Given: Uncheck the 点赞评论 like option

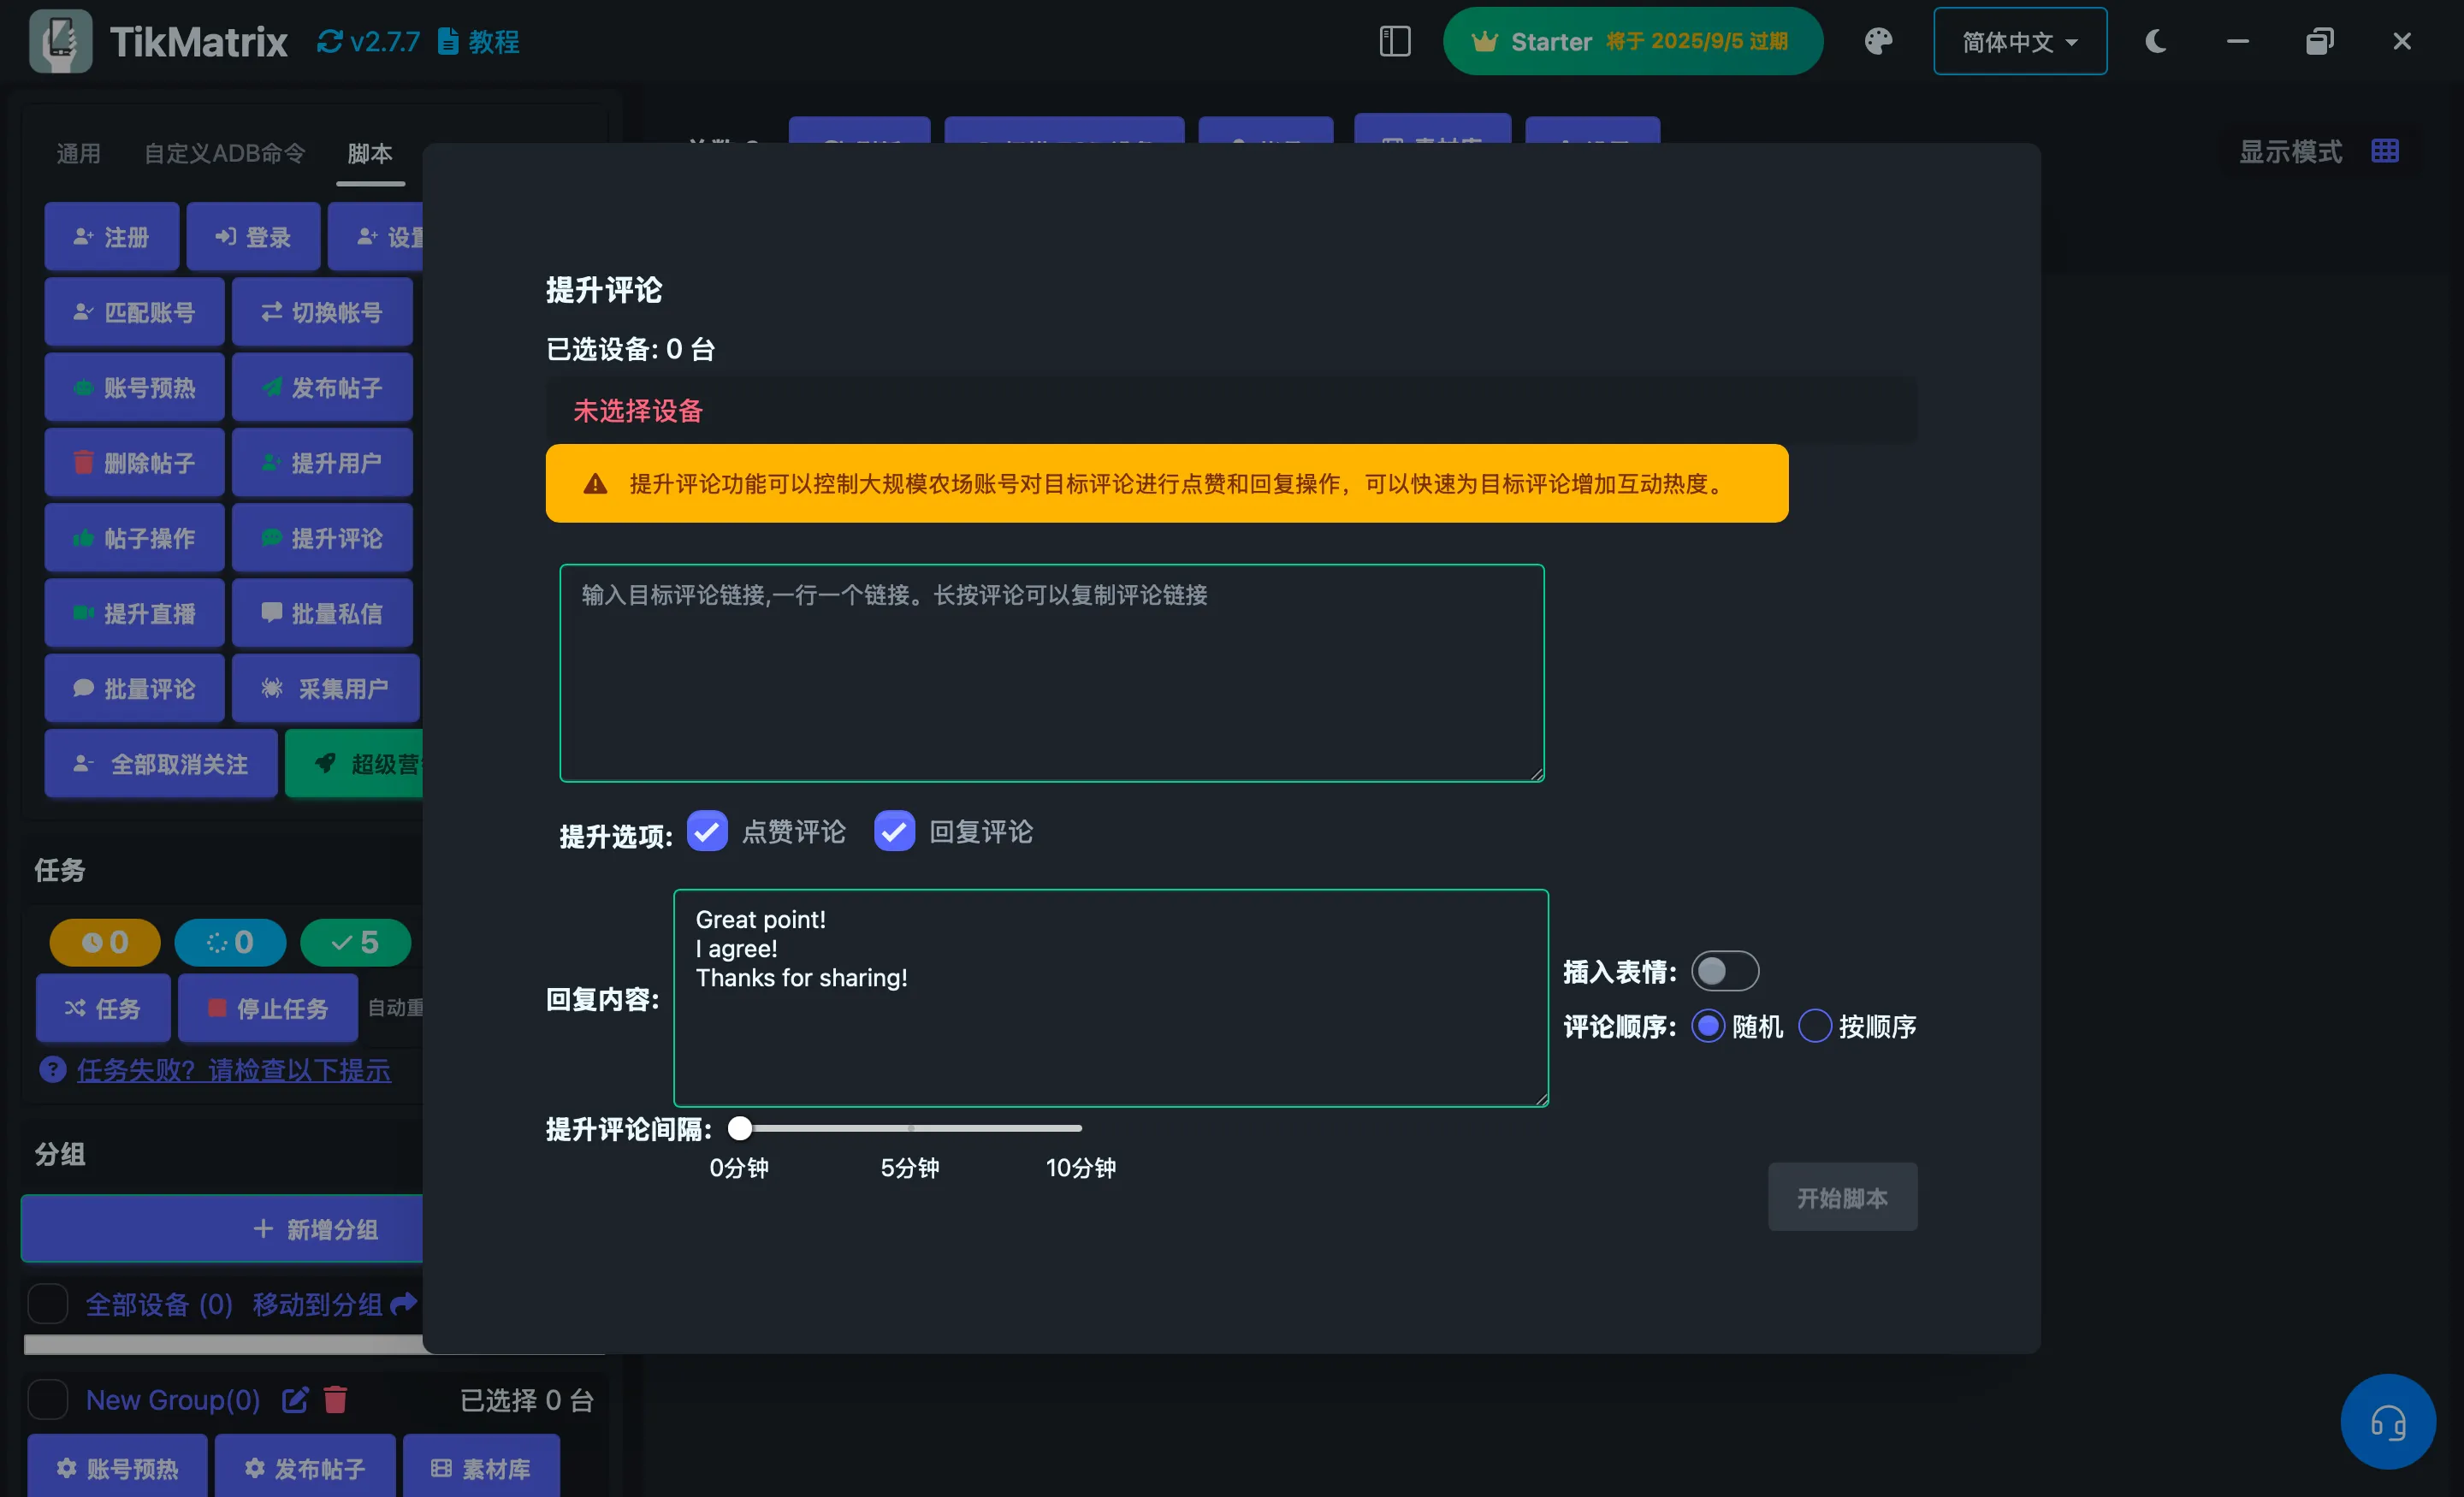Looking at the screenshot, I should [707, 831].
